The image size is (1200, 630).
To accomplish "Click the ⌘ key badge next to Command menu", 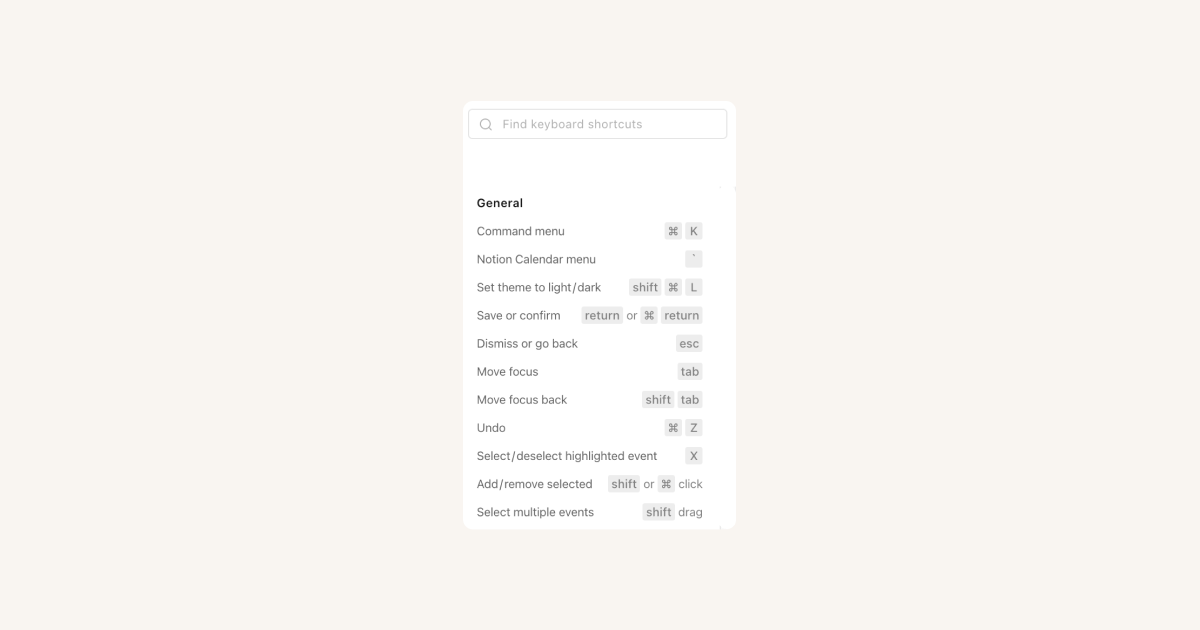I will (672, 231).
